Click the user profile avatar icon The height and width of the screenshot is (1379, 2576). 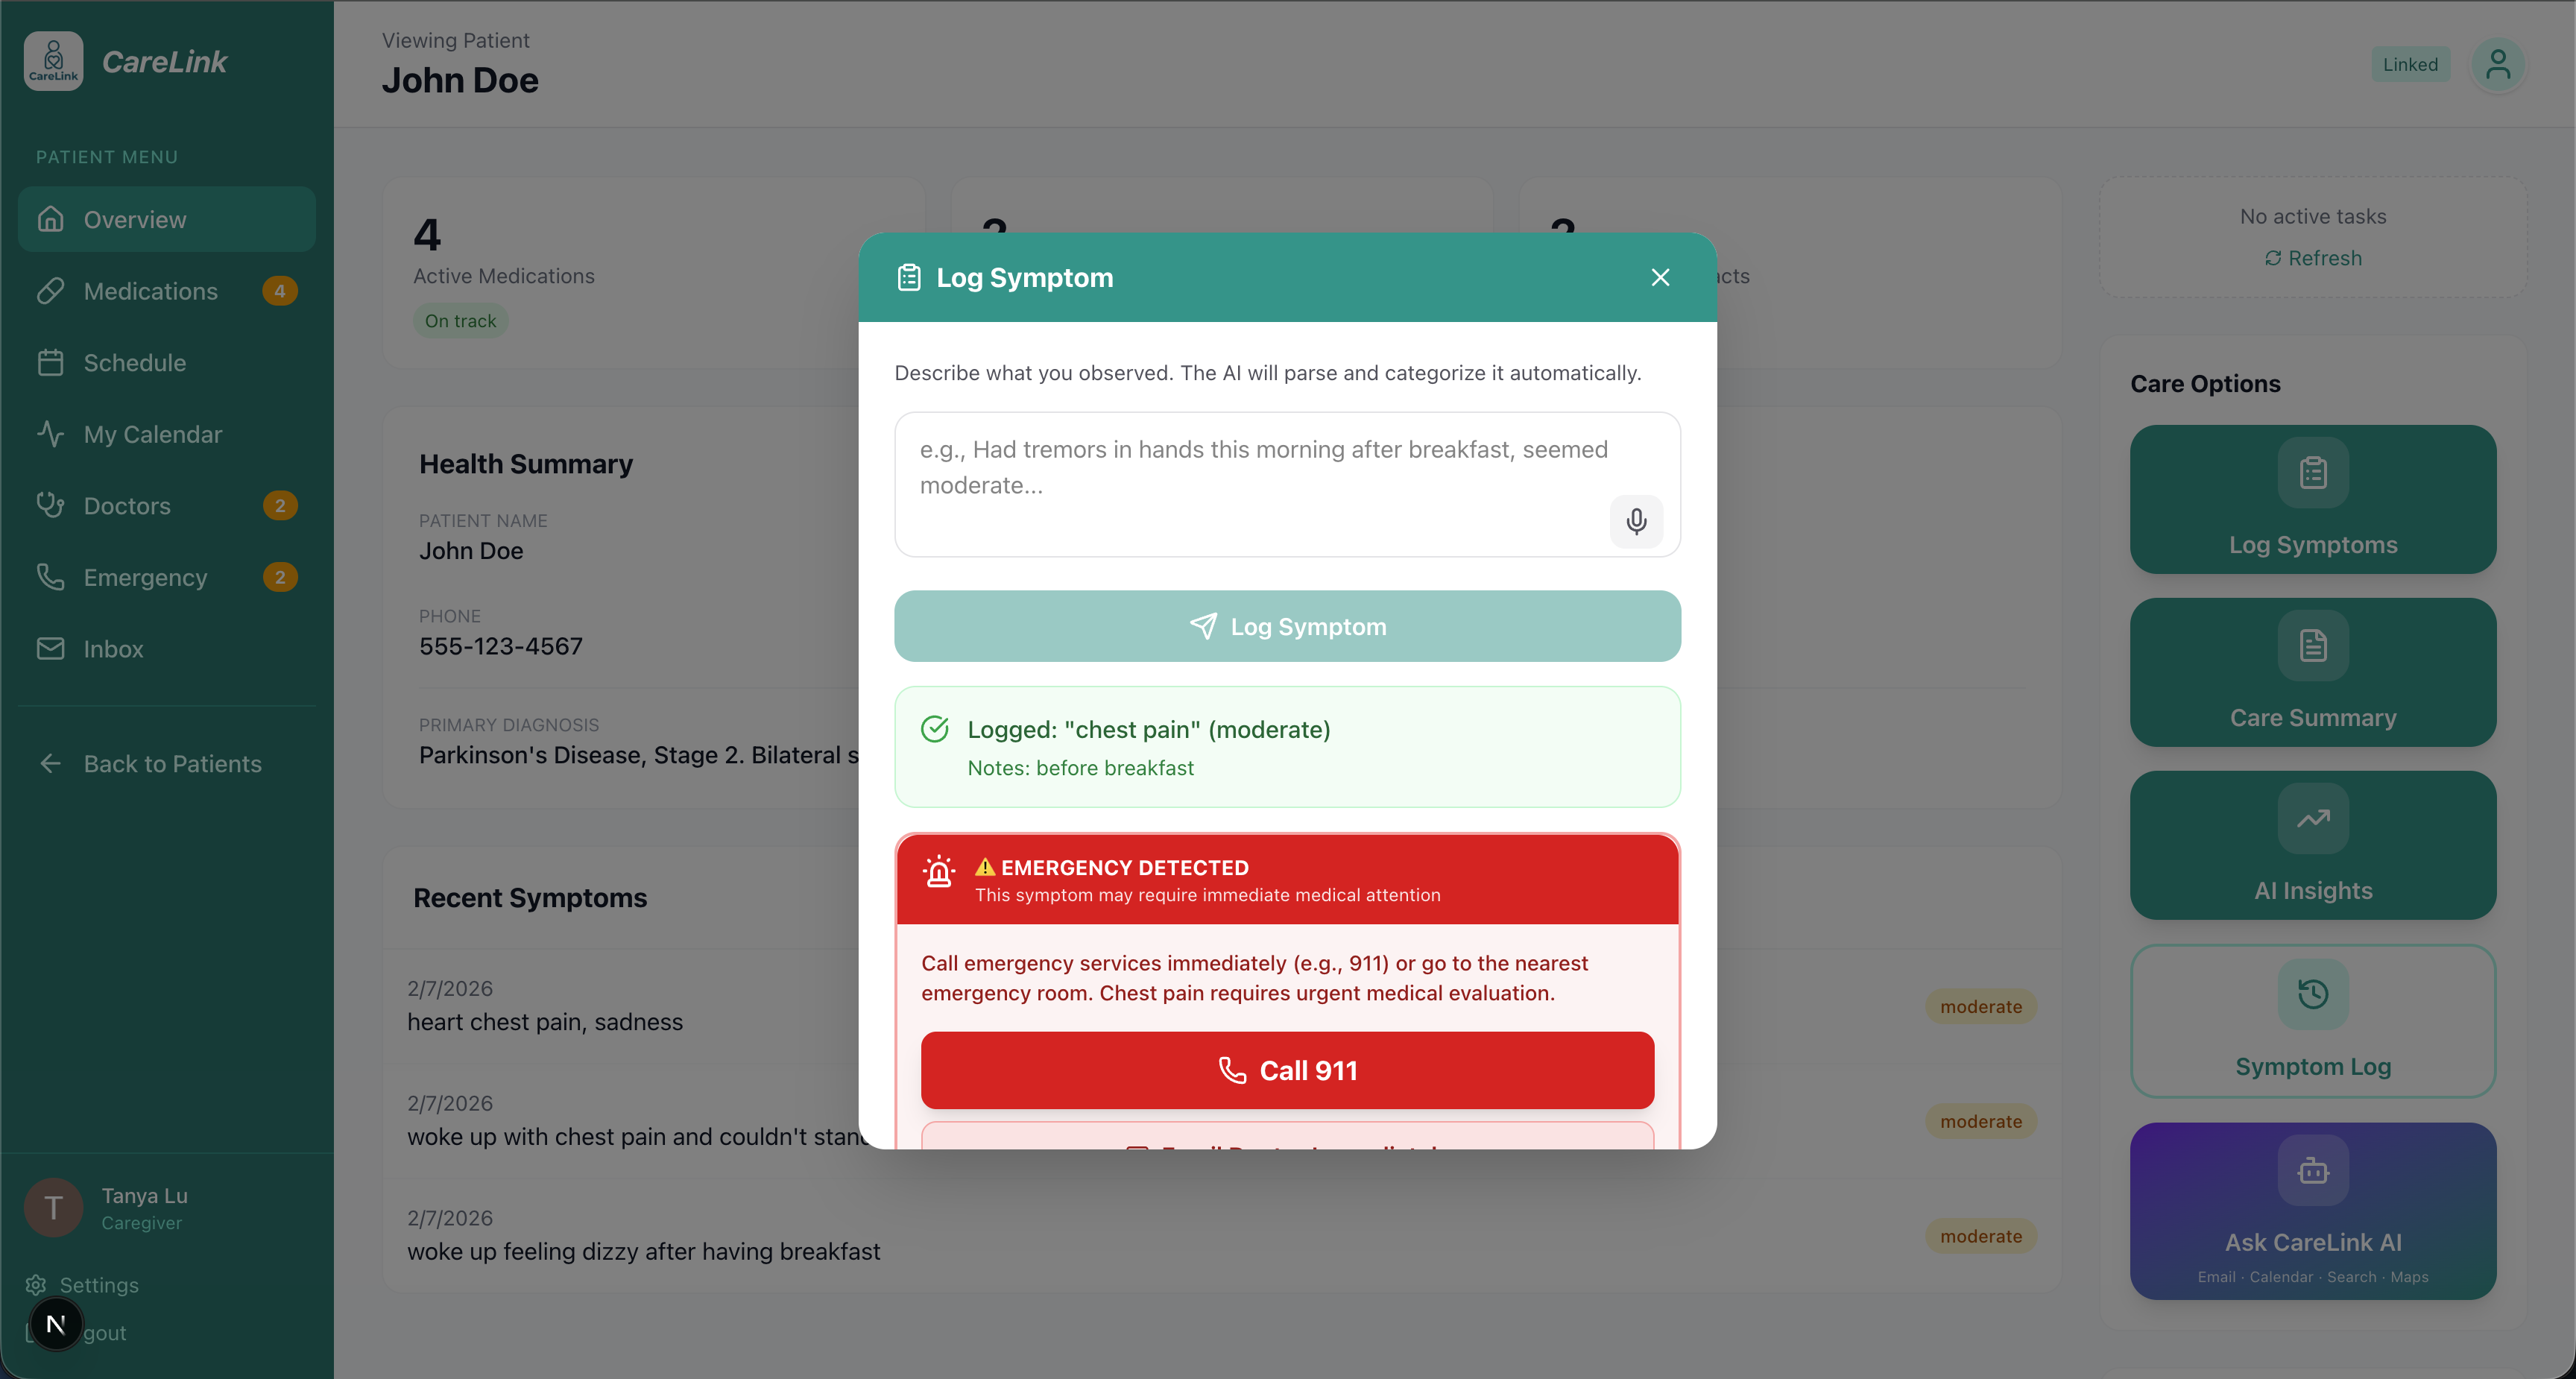(2497, 65)
